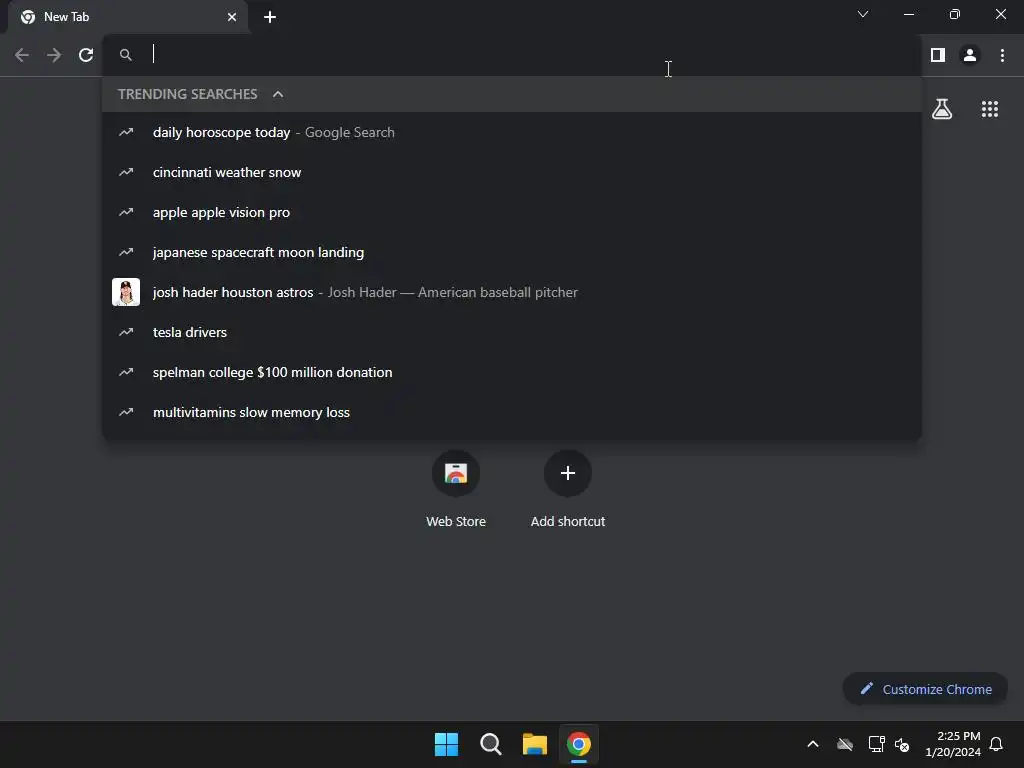Select suggestion cincinnati weather snow
1024x768 pixels.
click(512, 172)
